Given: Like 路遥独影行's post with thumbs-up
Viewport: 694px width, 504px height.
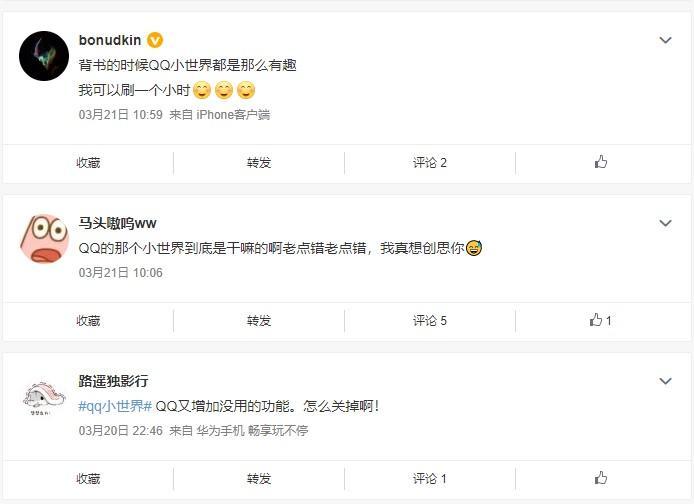Looking at the screenshot, I should pyautogui.click(x=600, y=479).
